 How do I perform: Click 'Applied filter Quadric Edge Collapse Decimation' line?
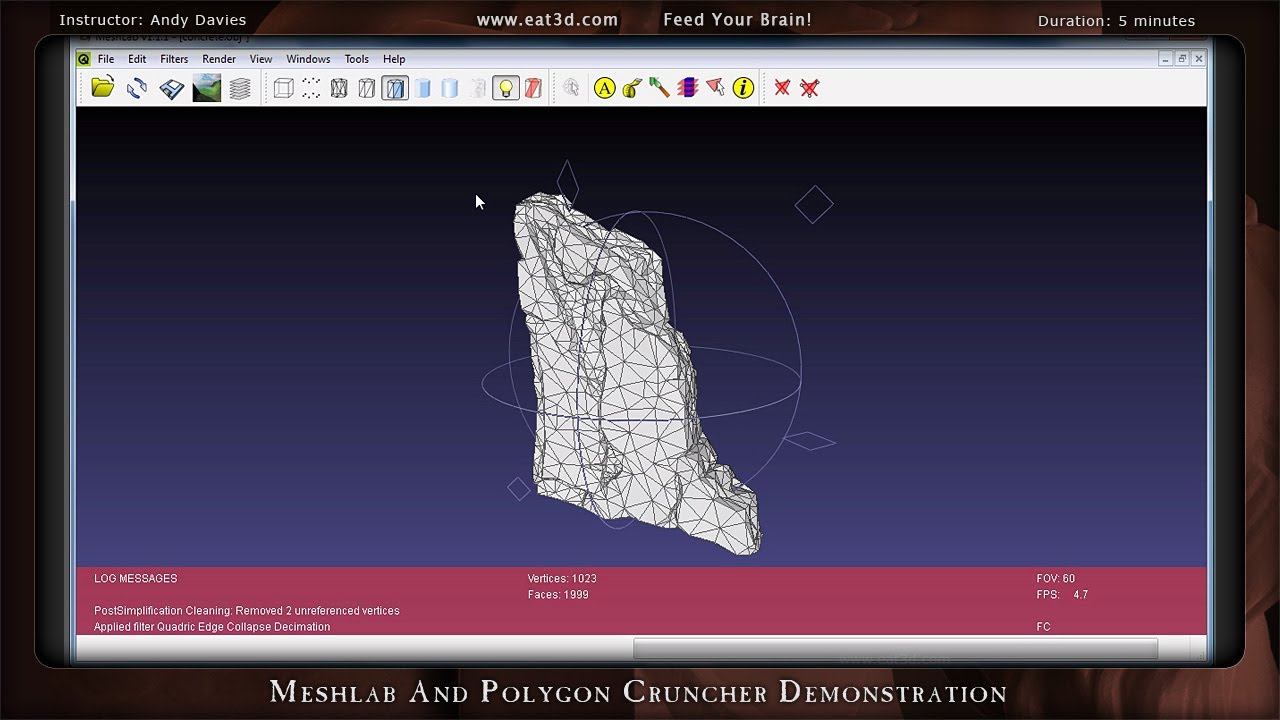212,627
